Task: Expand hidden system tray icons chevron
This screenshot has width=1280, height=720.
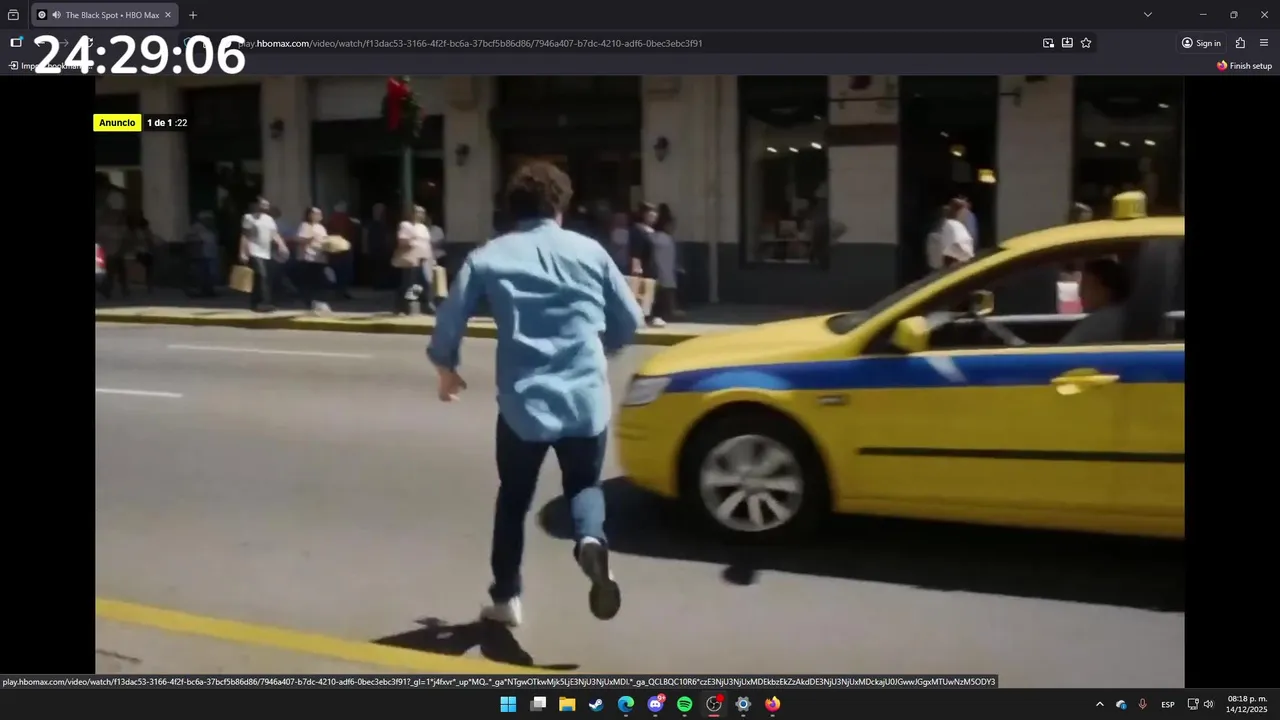Action: (1100, 704)
